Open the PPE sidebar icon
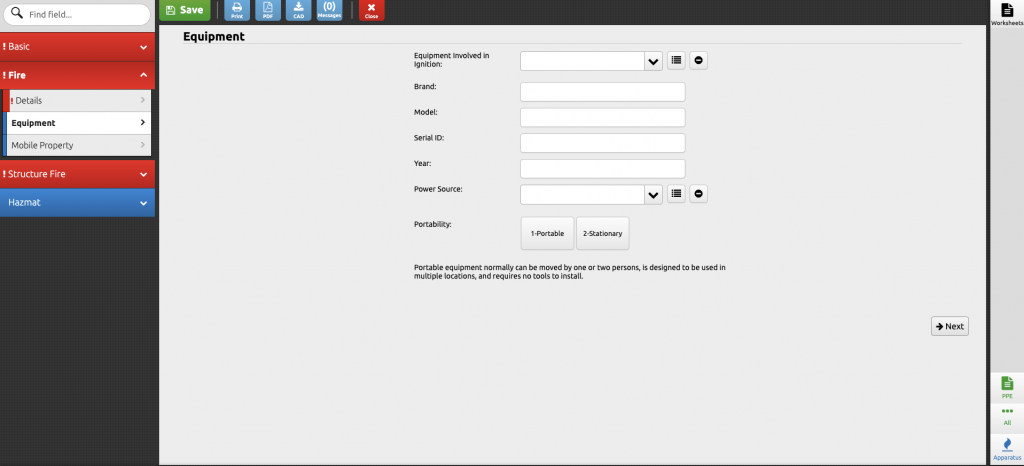 (x=1006, y=387)
